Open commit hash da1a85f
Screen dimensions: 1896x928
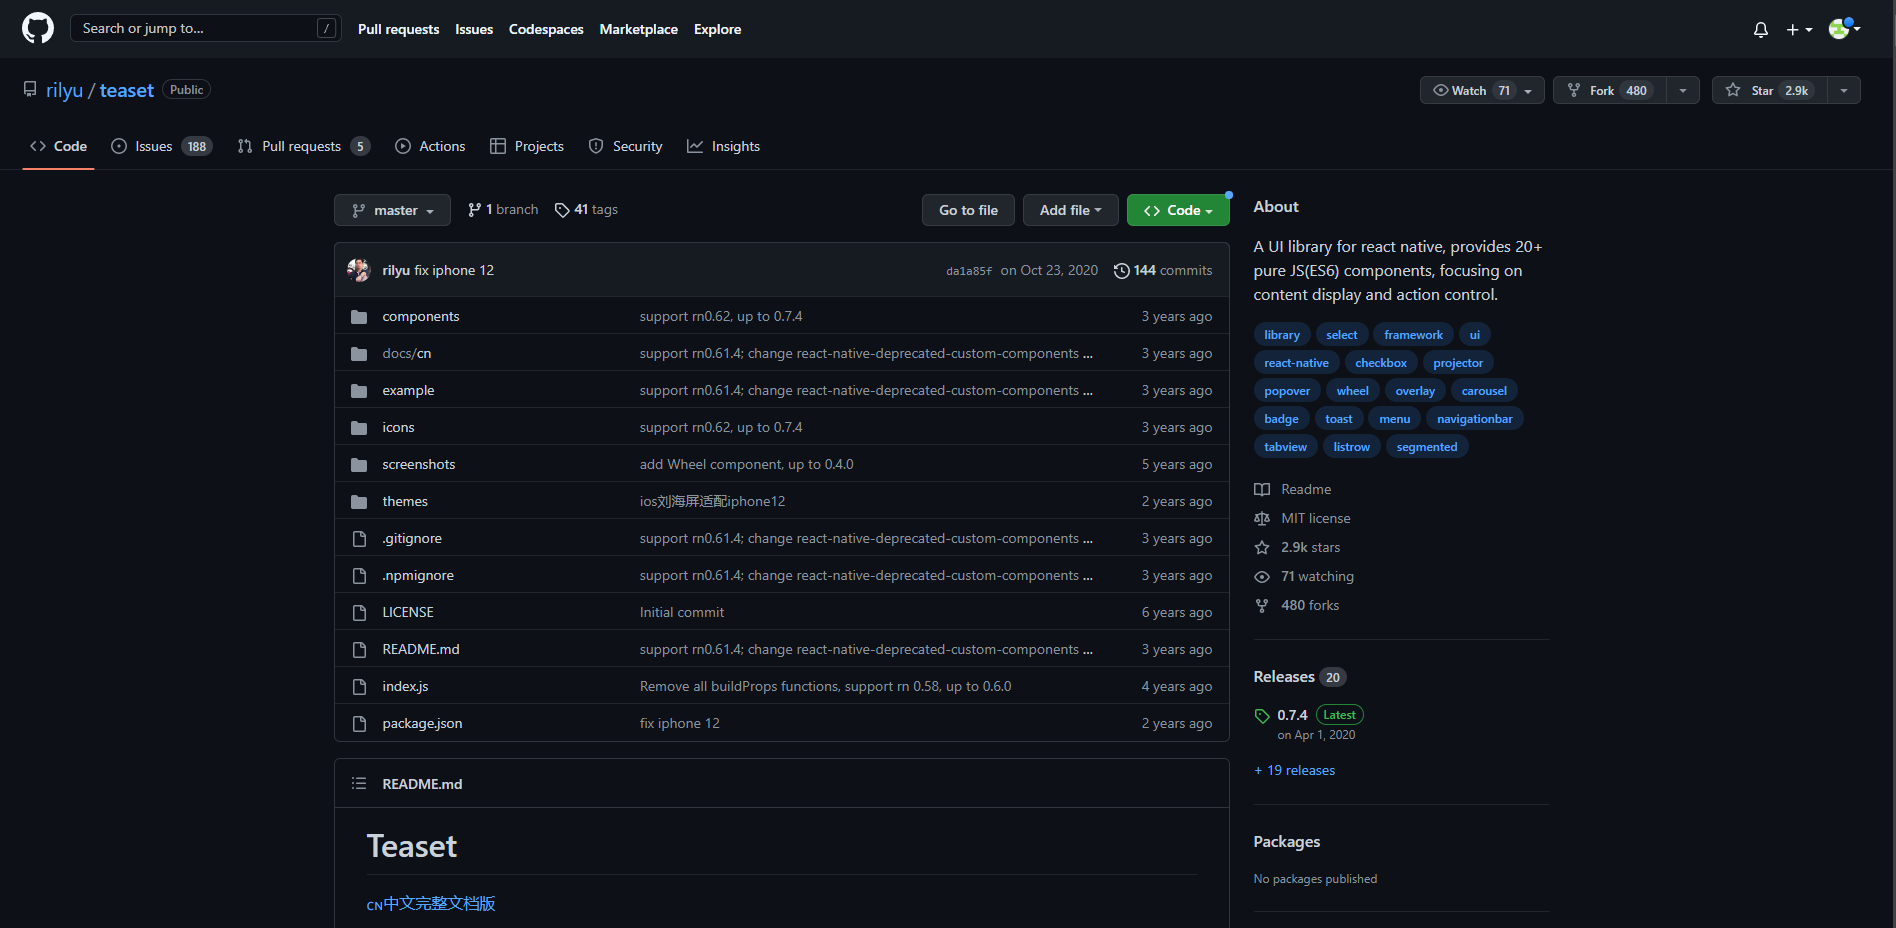[x=969, y=271]
